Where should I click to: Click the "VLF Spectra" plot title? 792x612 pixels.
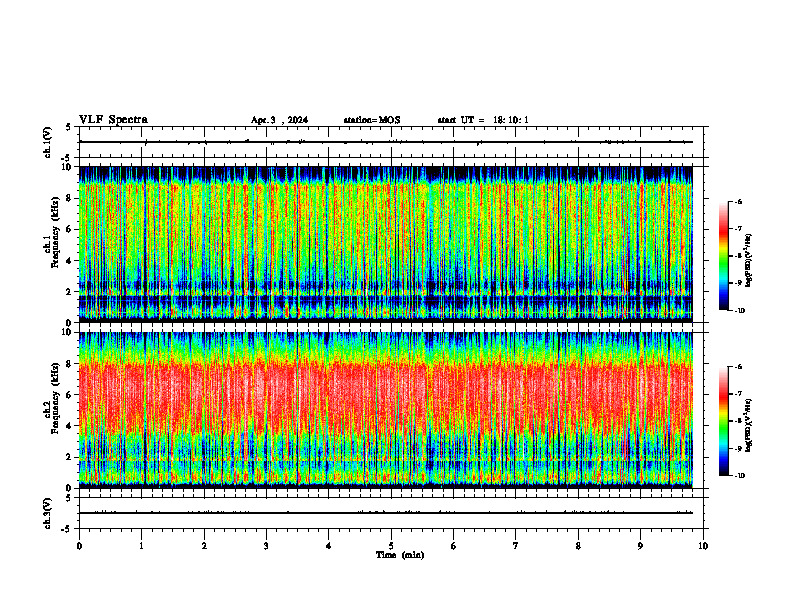pos(113,120)
